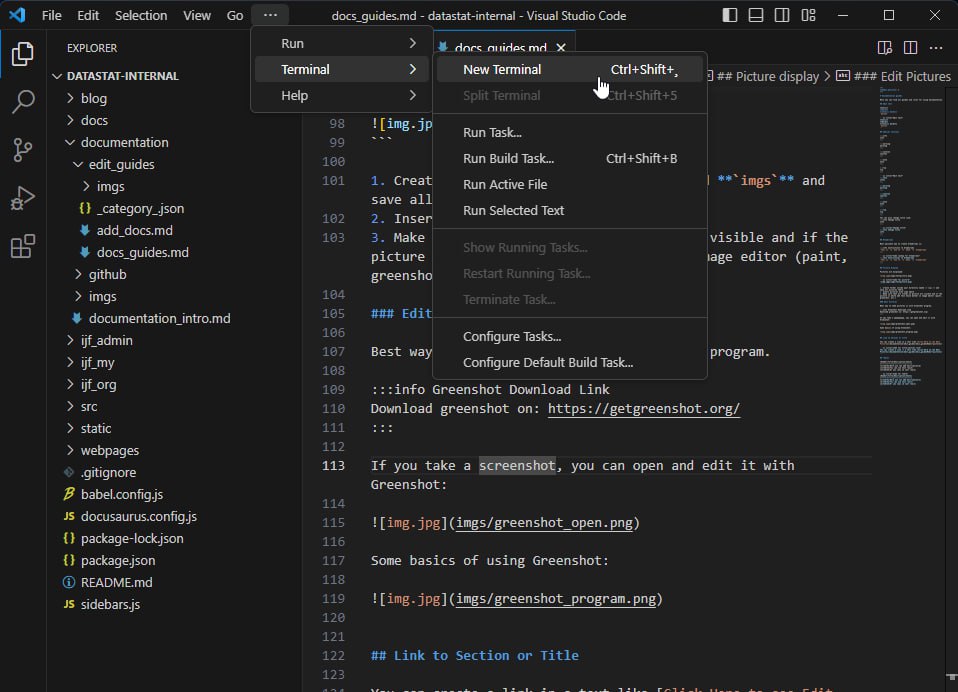Open the File menu
Screen dimensions: 958x692
pos(51,15)
